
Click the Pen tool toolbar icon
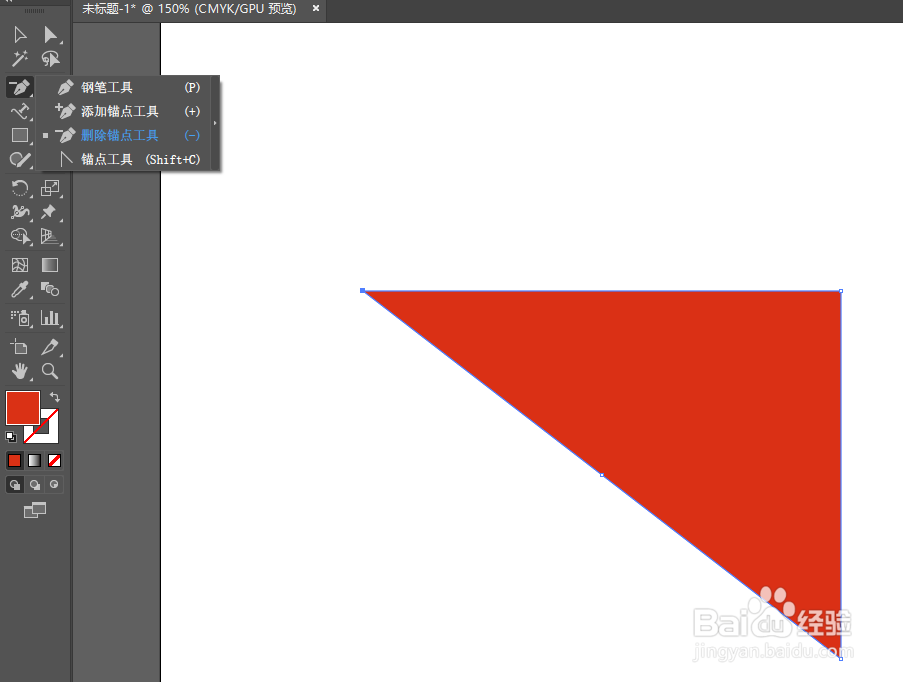tap(20, 88)
